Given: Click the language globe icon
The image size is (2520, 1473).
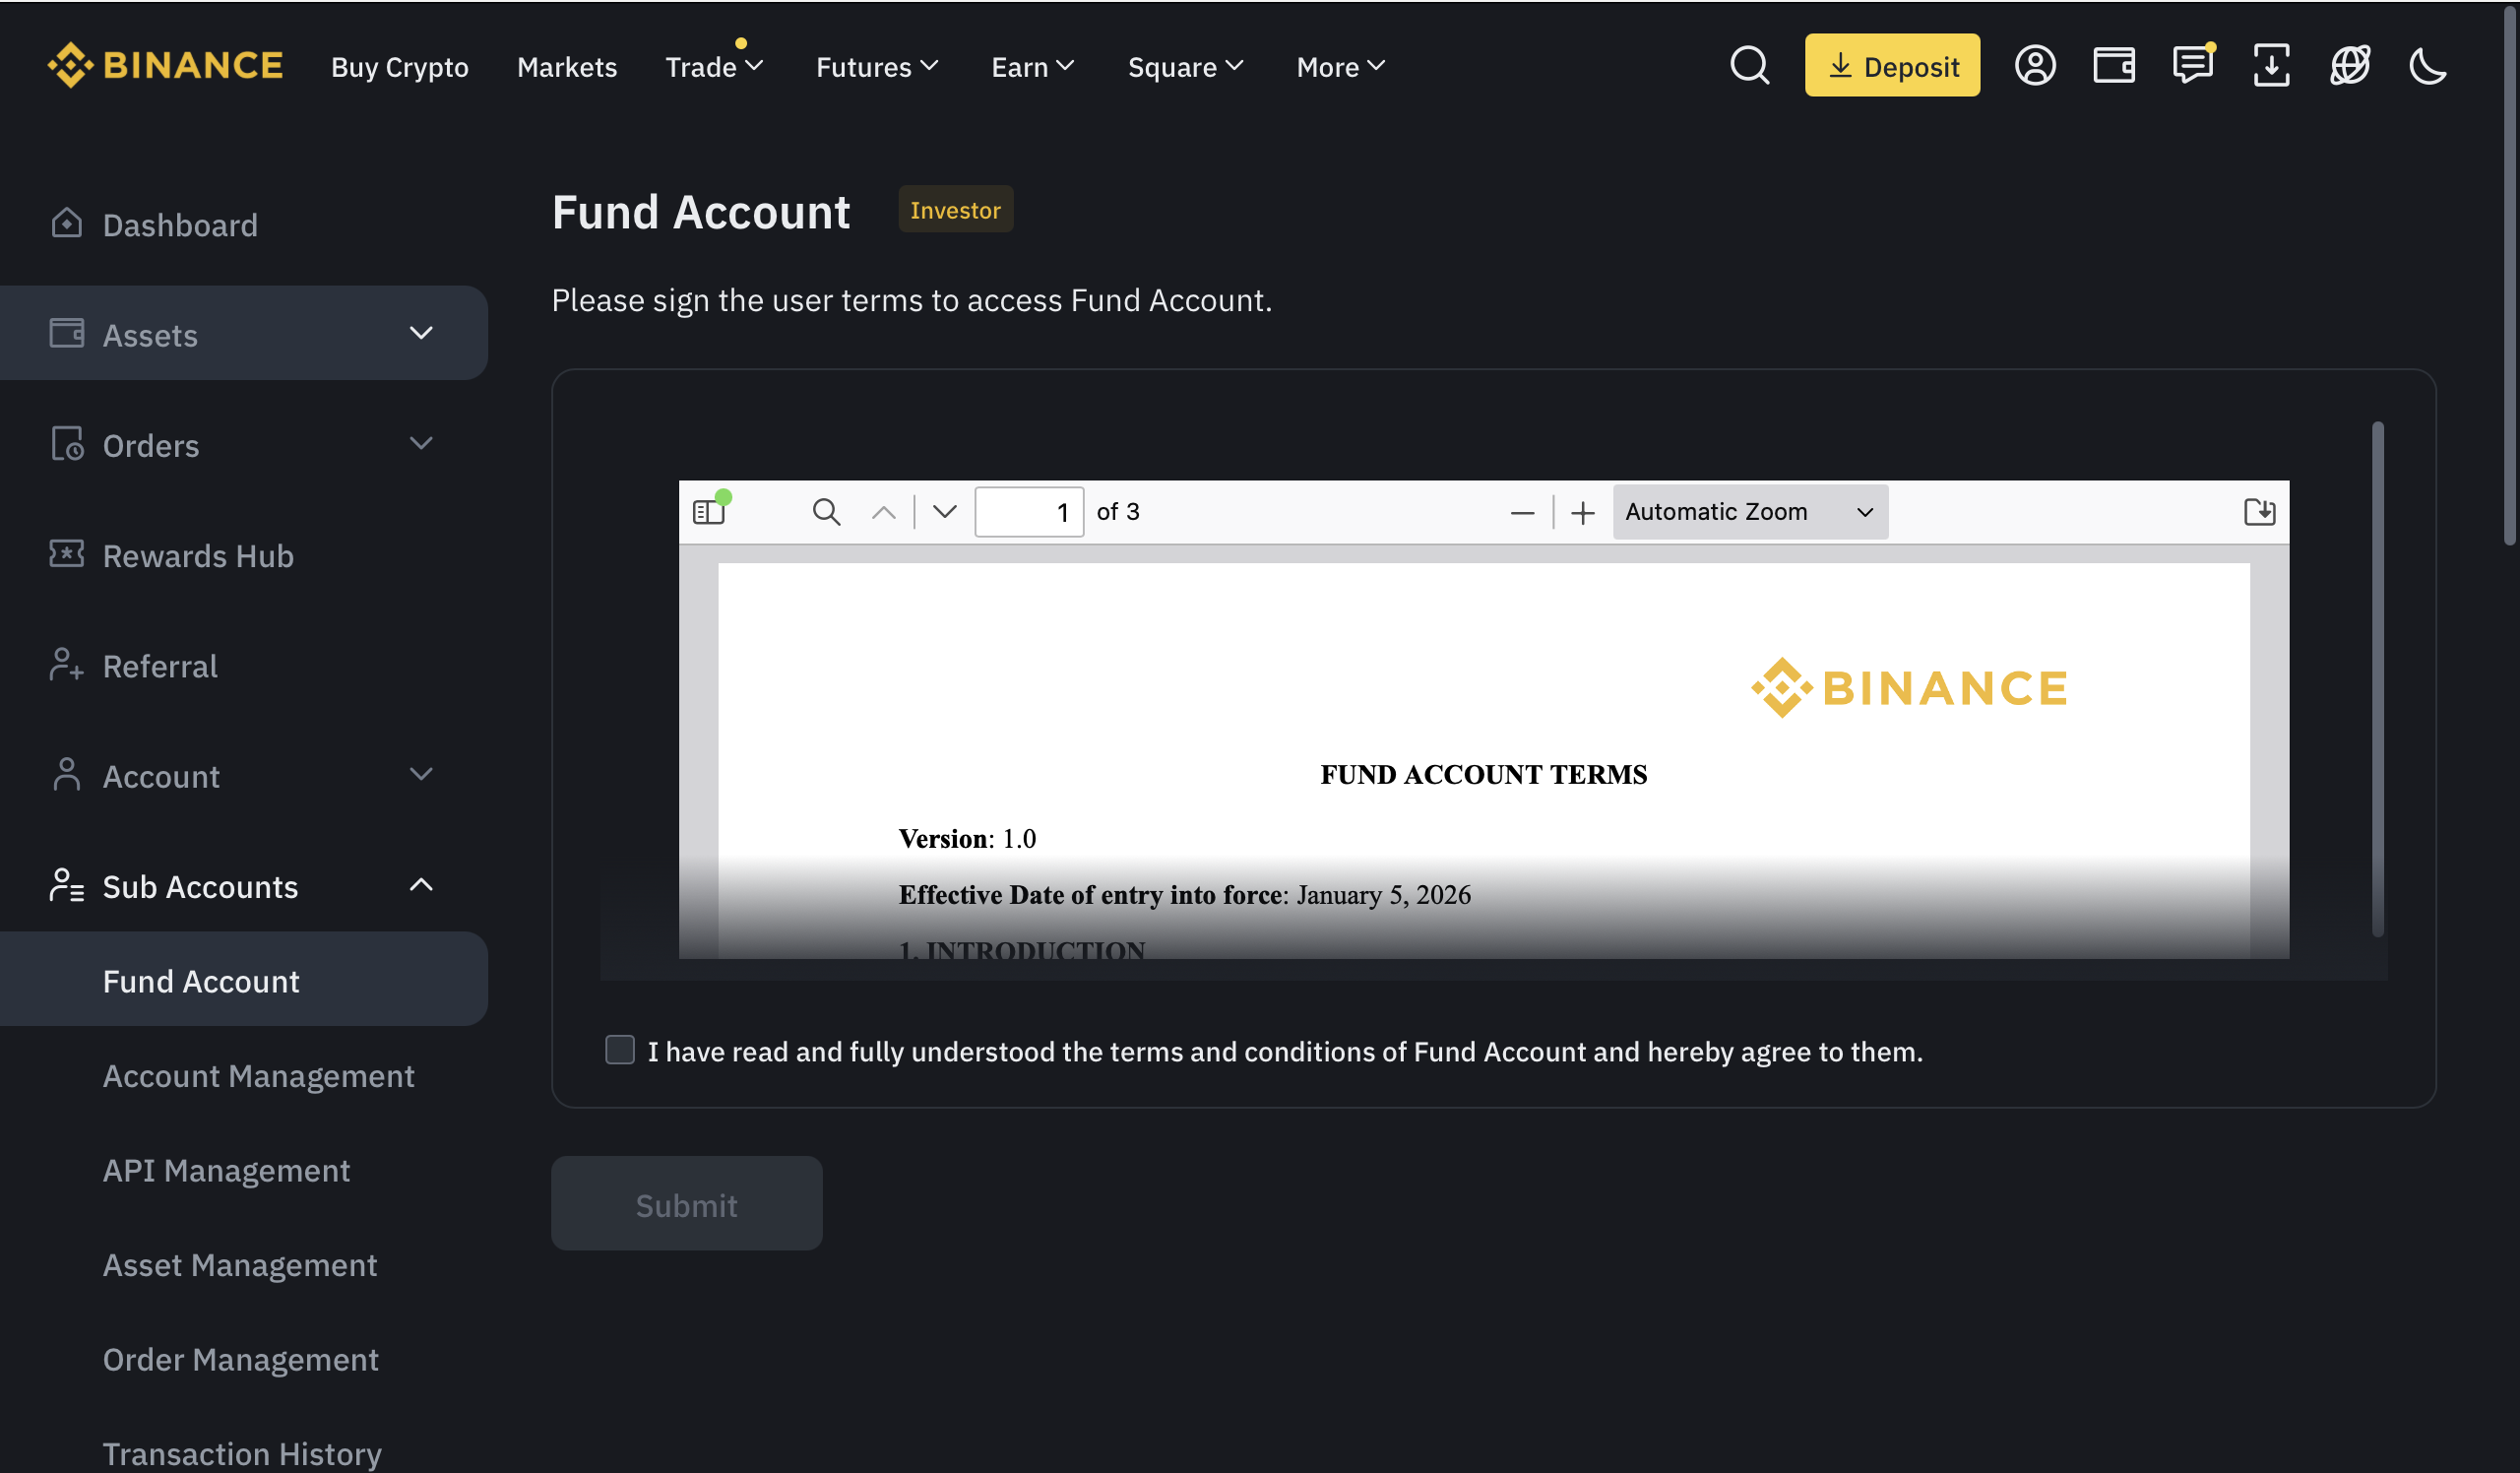Looking at the screenshot, I should [x=2349, y=66].
